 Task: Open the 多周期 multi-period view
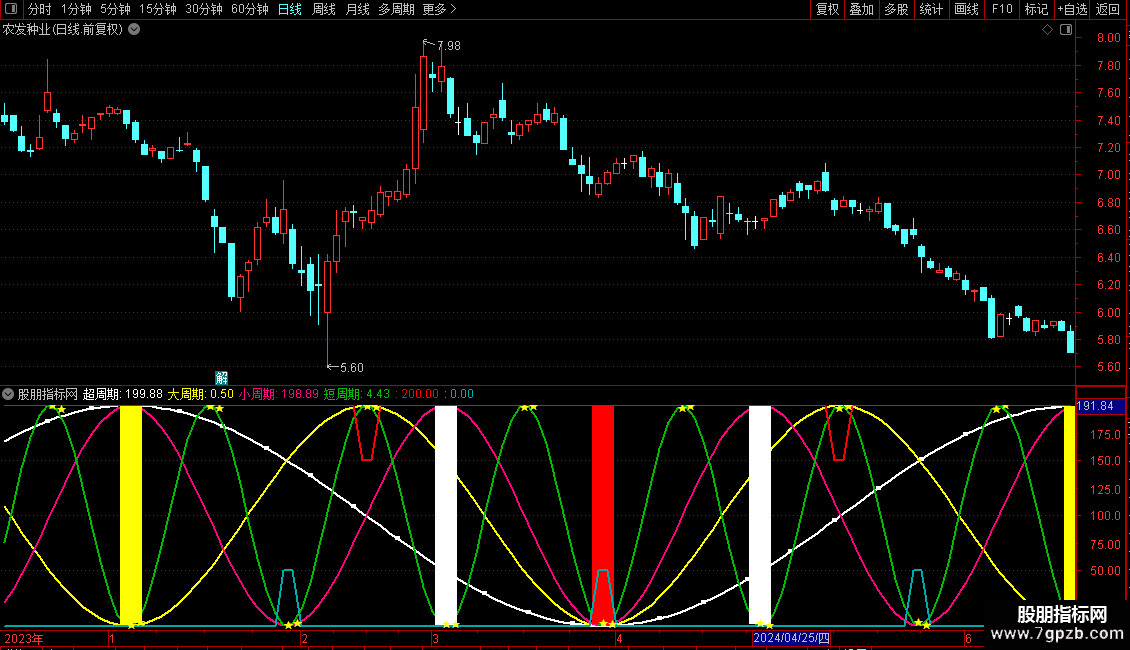pos(396,9)
